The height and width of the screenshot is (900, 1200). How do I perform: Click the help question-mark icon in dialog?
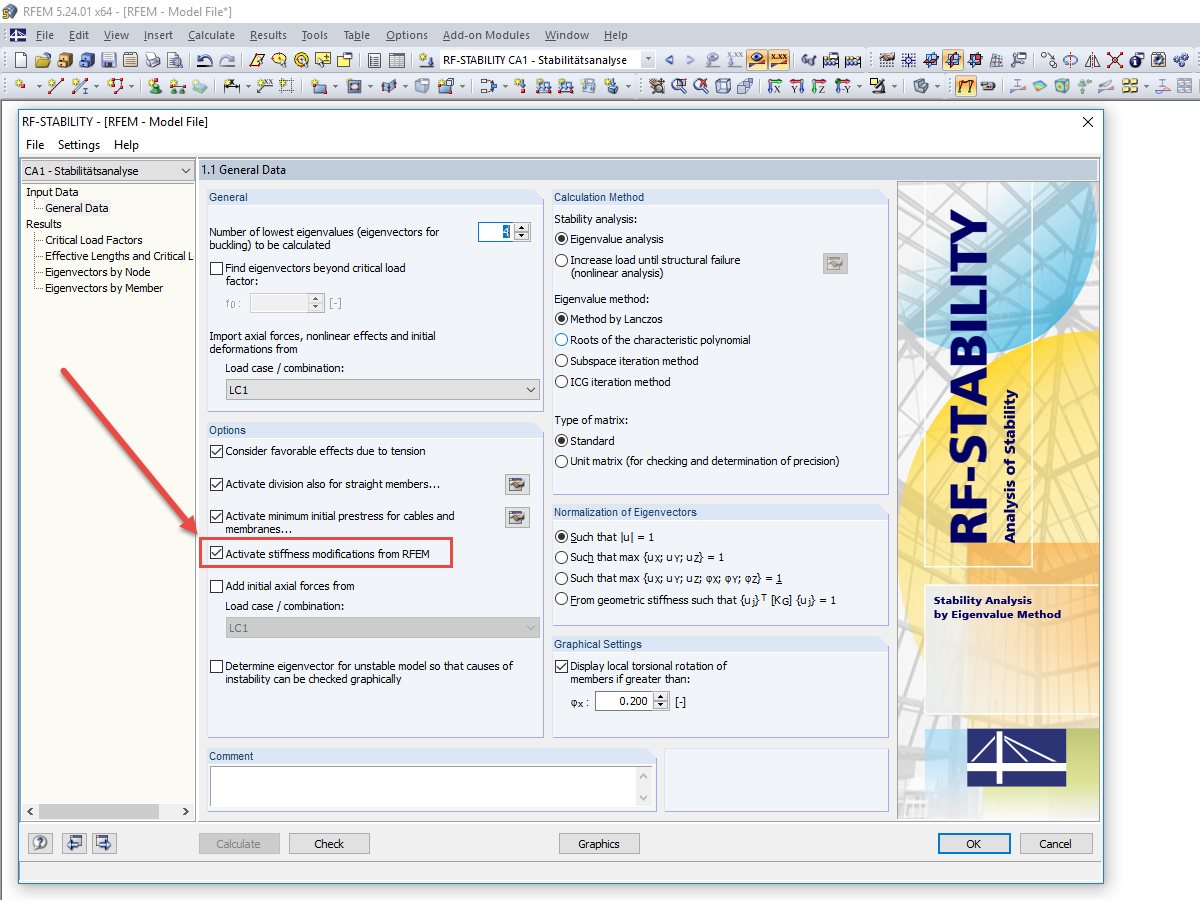[x=39, y=843]
